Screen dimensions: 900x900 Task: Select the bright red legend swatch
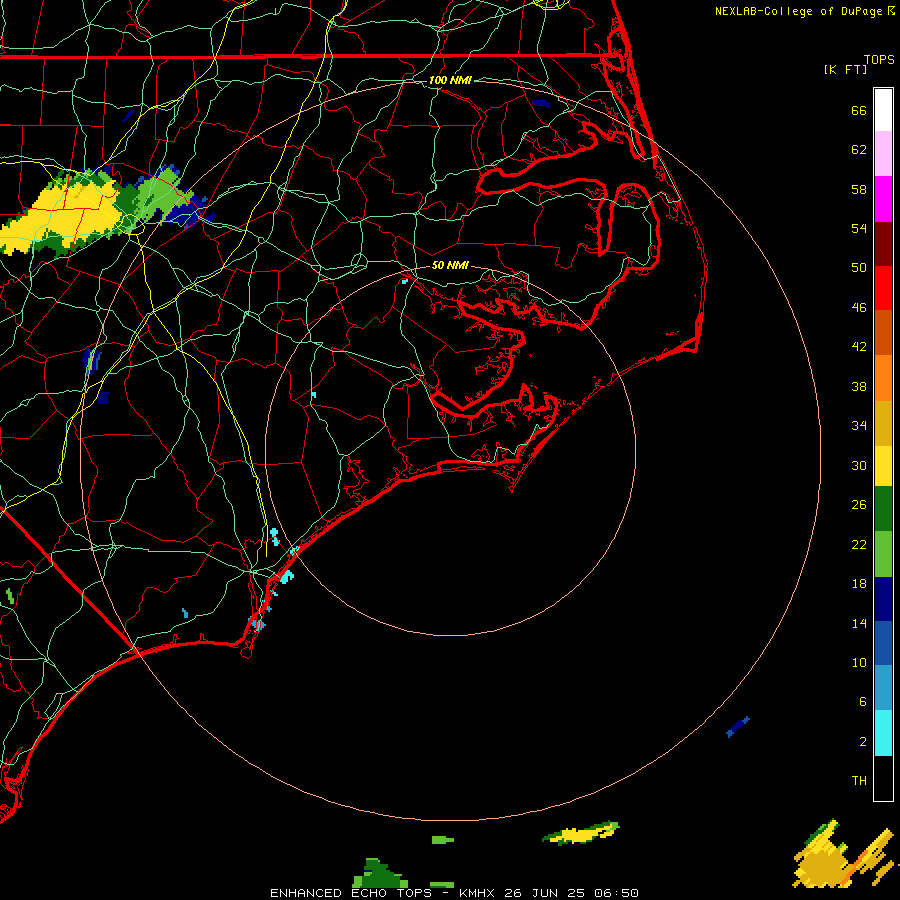coord(883,288)
